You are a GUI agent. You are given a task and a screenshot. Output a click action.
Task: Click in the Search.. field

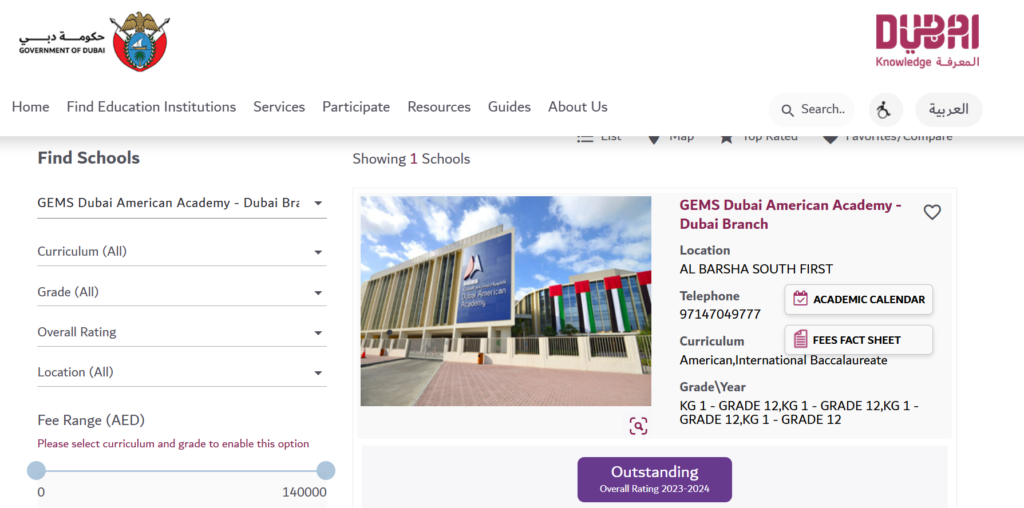point(812,110)
